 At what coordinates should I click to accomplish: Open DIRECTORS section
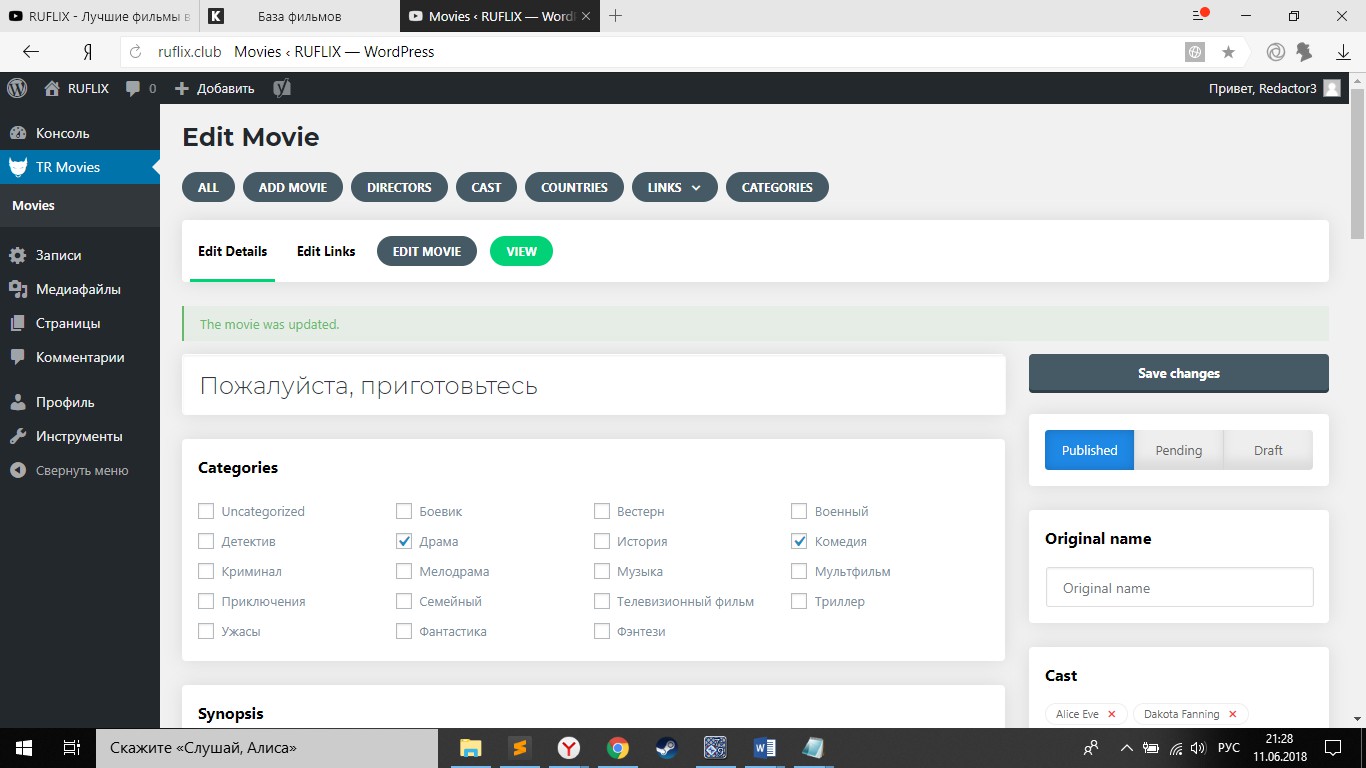[x=399, y=187]
